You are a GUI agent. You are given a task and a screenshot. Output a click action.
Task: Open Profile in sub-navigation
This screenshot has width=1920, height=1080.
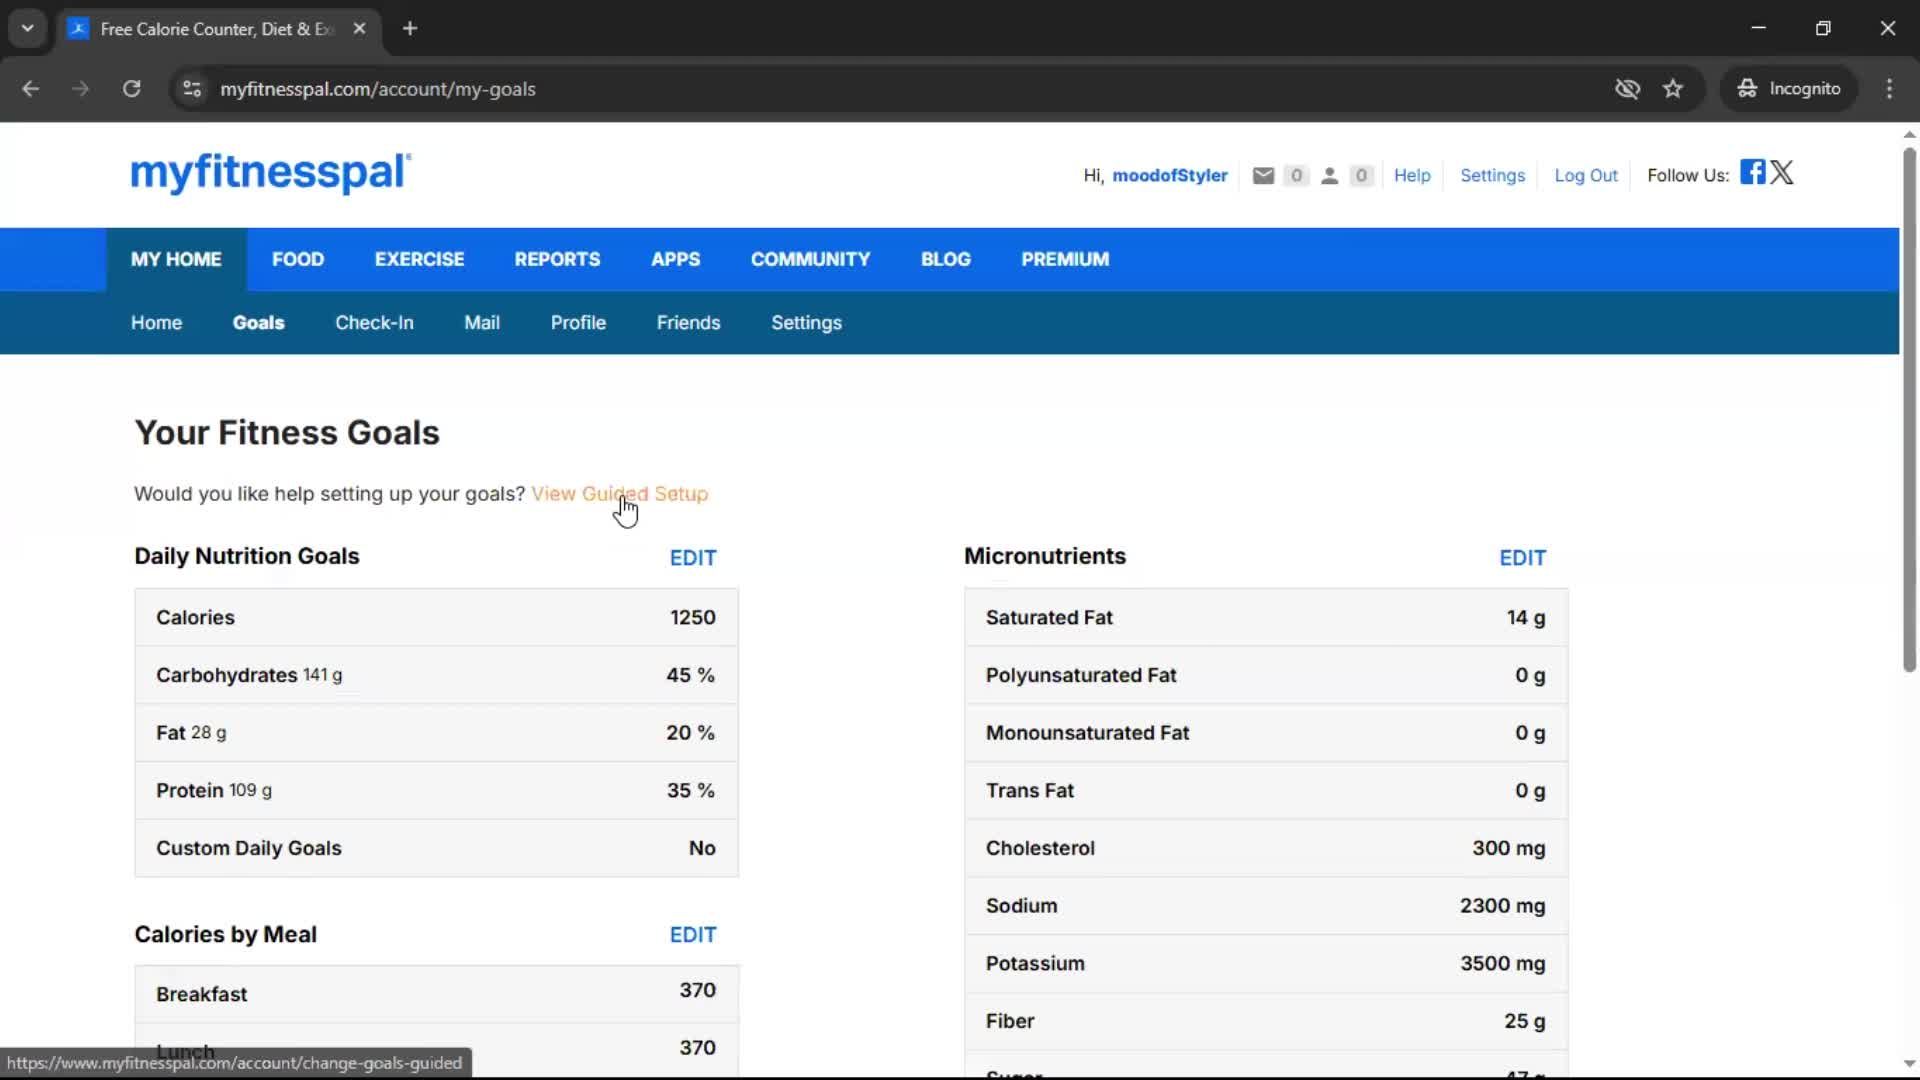[578, 323]
